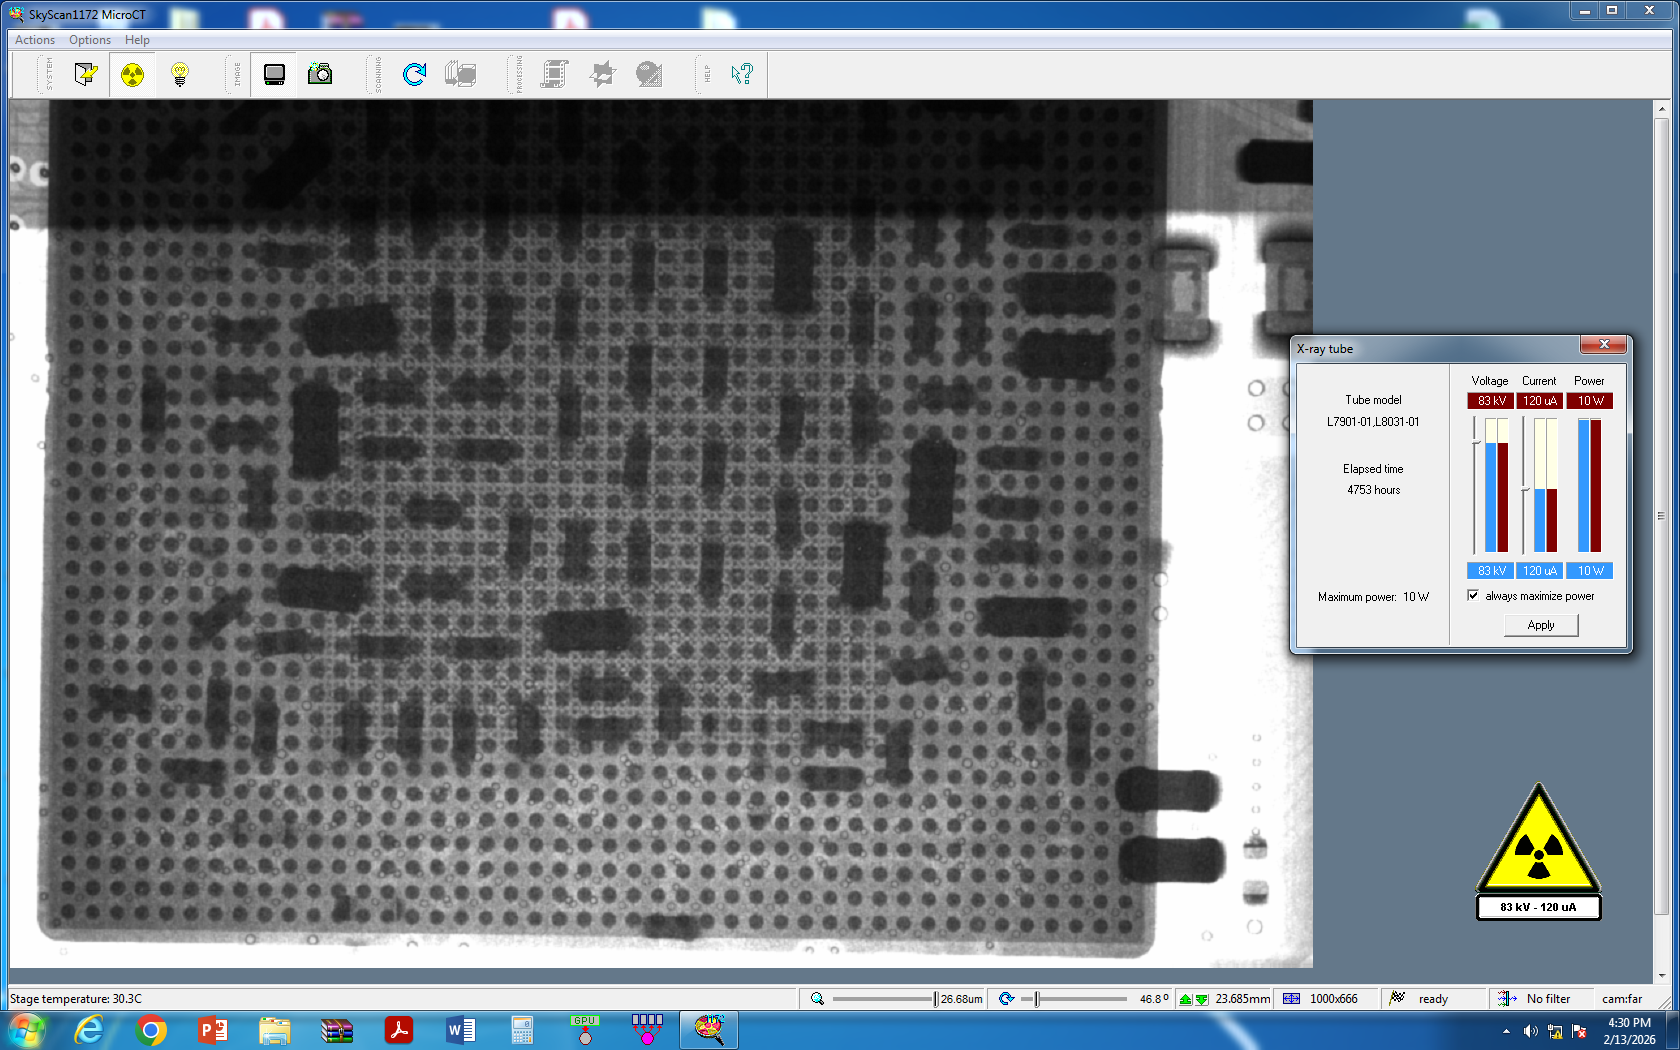Open the Actions menu
1680x1050 pixels.
(x=35, y=40)
